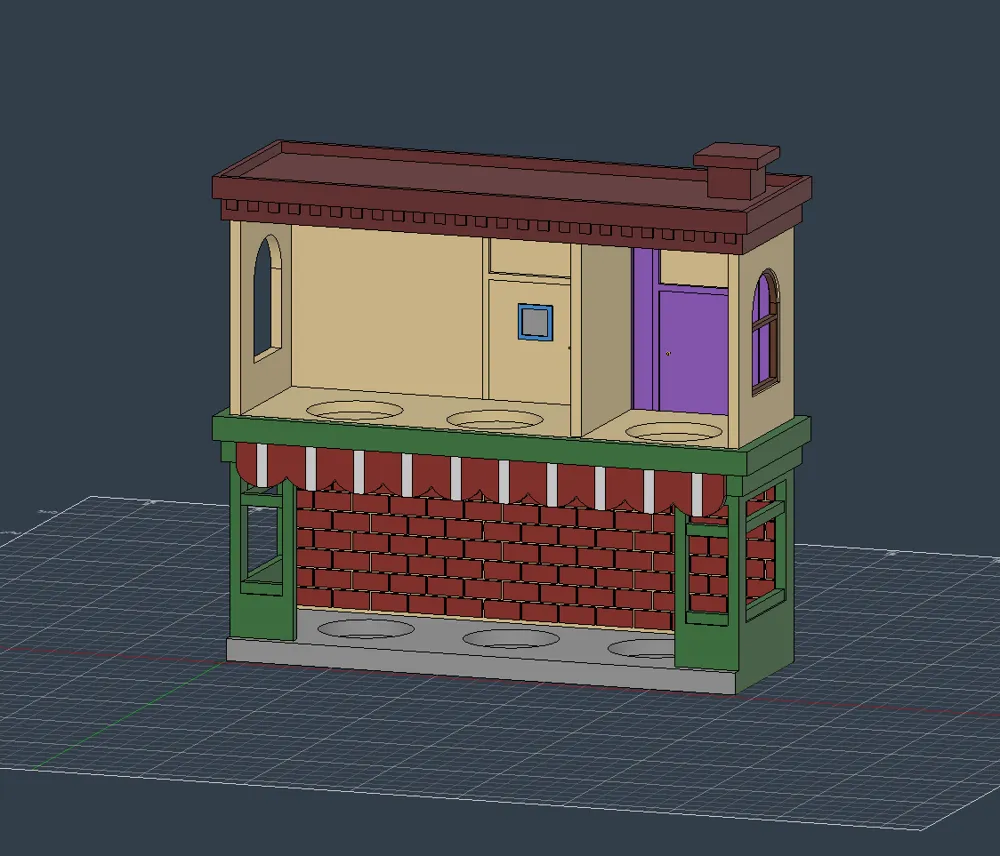
Task: Click the circular hole in front of purple door
Action: pyautogui.click(x=673, y=432)
